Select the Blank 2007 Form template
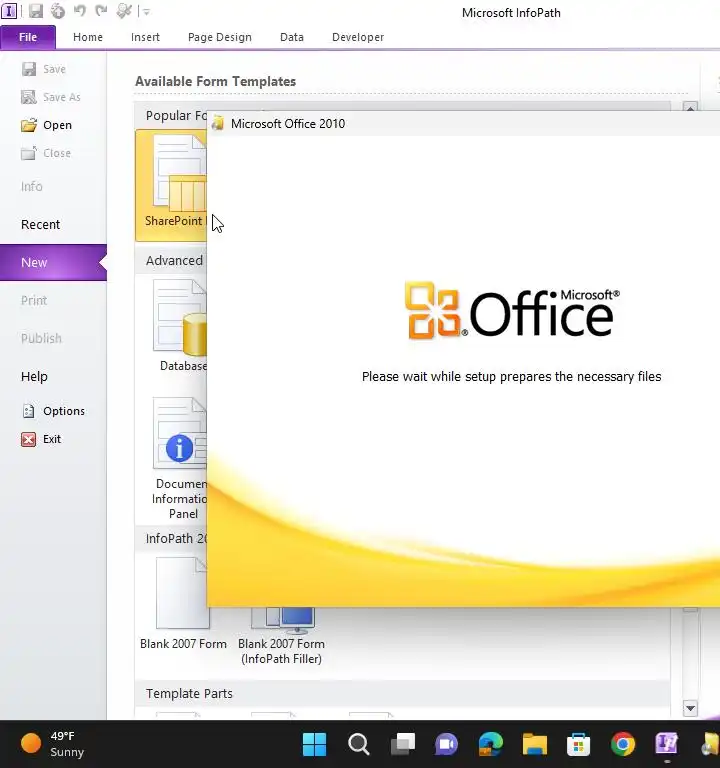Viewport: 720px width, 768px height. point(183,603)
